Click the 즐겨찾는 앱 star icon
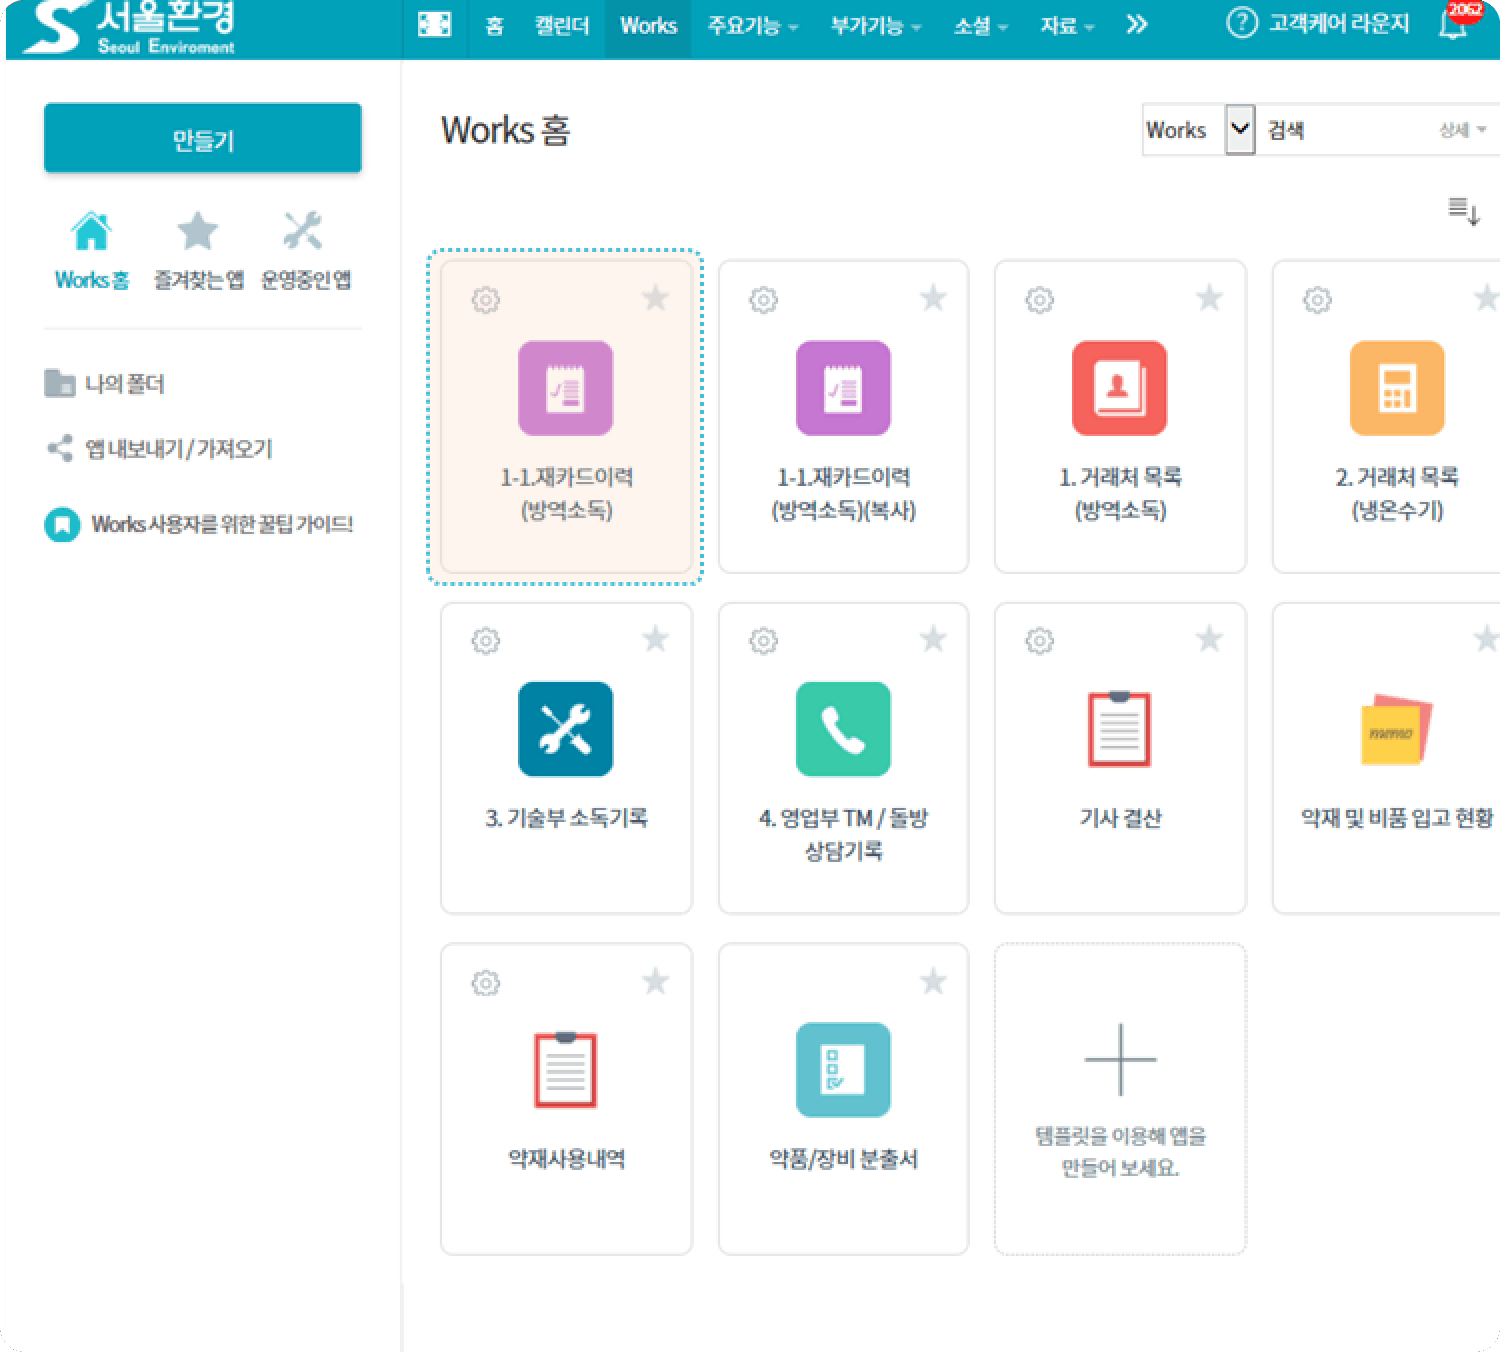1500x1352 pixels. [197, 231]
